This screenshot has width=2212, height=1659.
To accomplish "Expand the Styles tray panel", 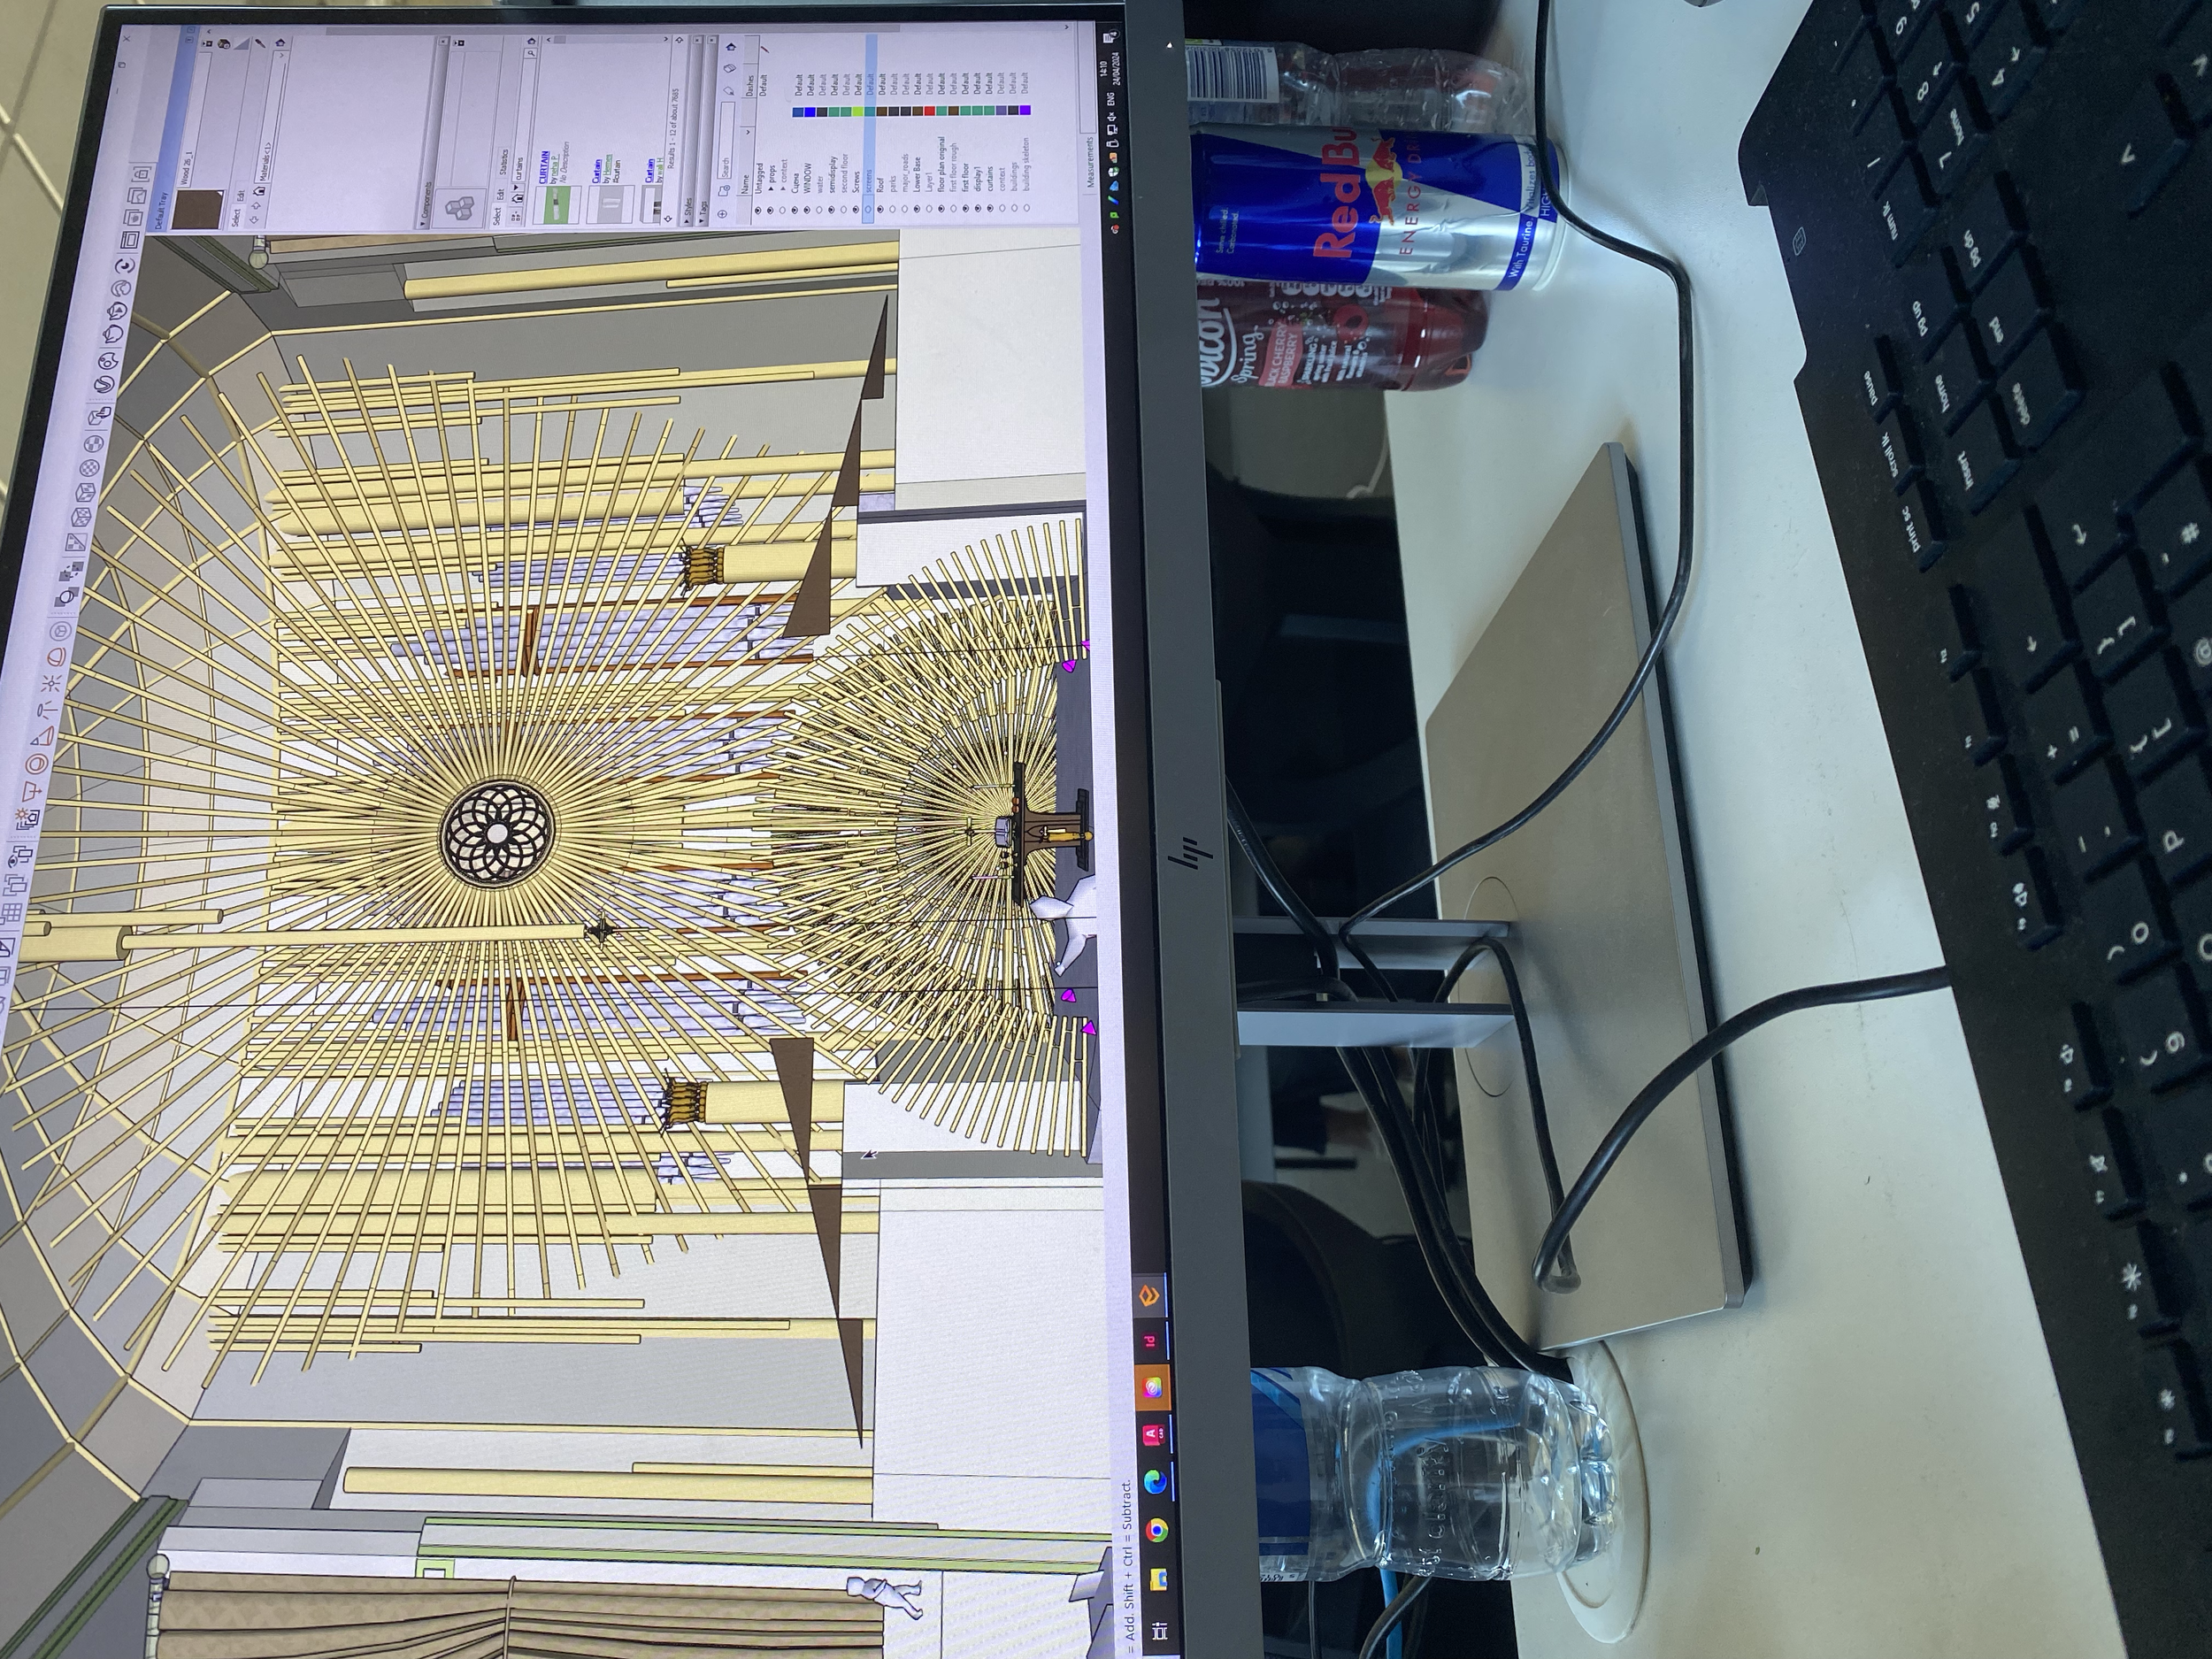I will (x=688, y=221).
